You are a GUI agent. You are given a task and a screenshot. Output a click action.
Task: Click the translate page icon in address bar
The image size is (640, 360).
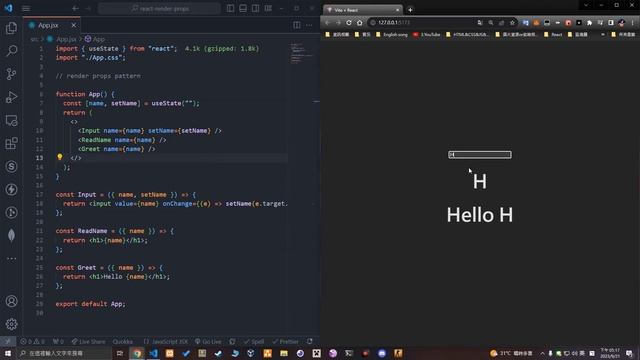[x=480, y=22]
